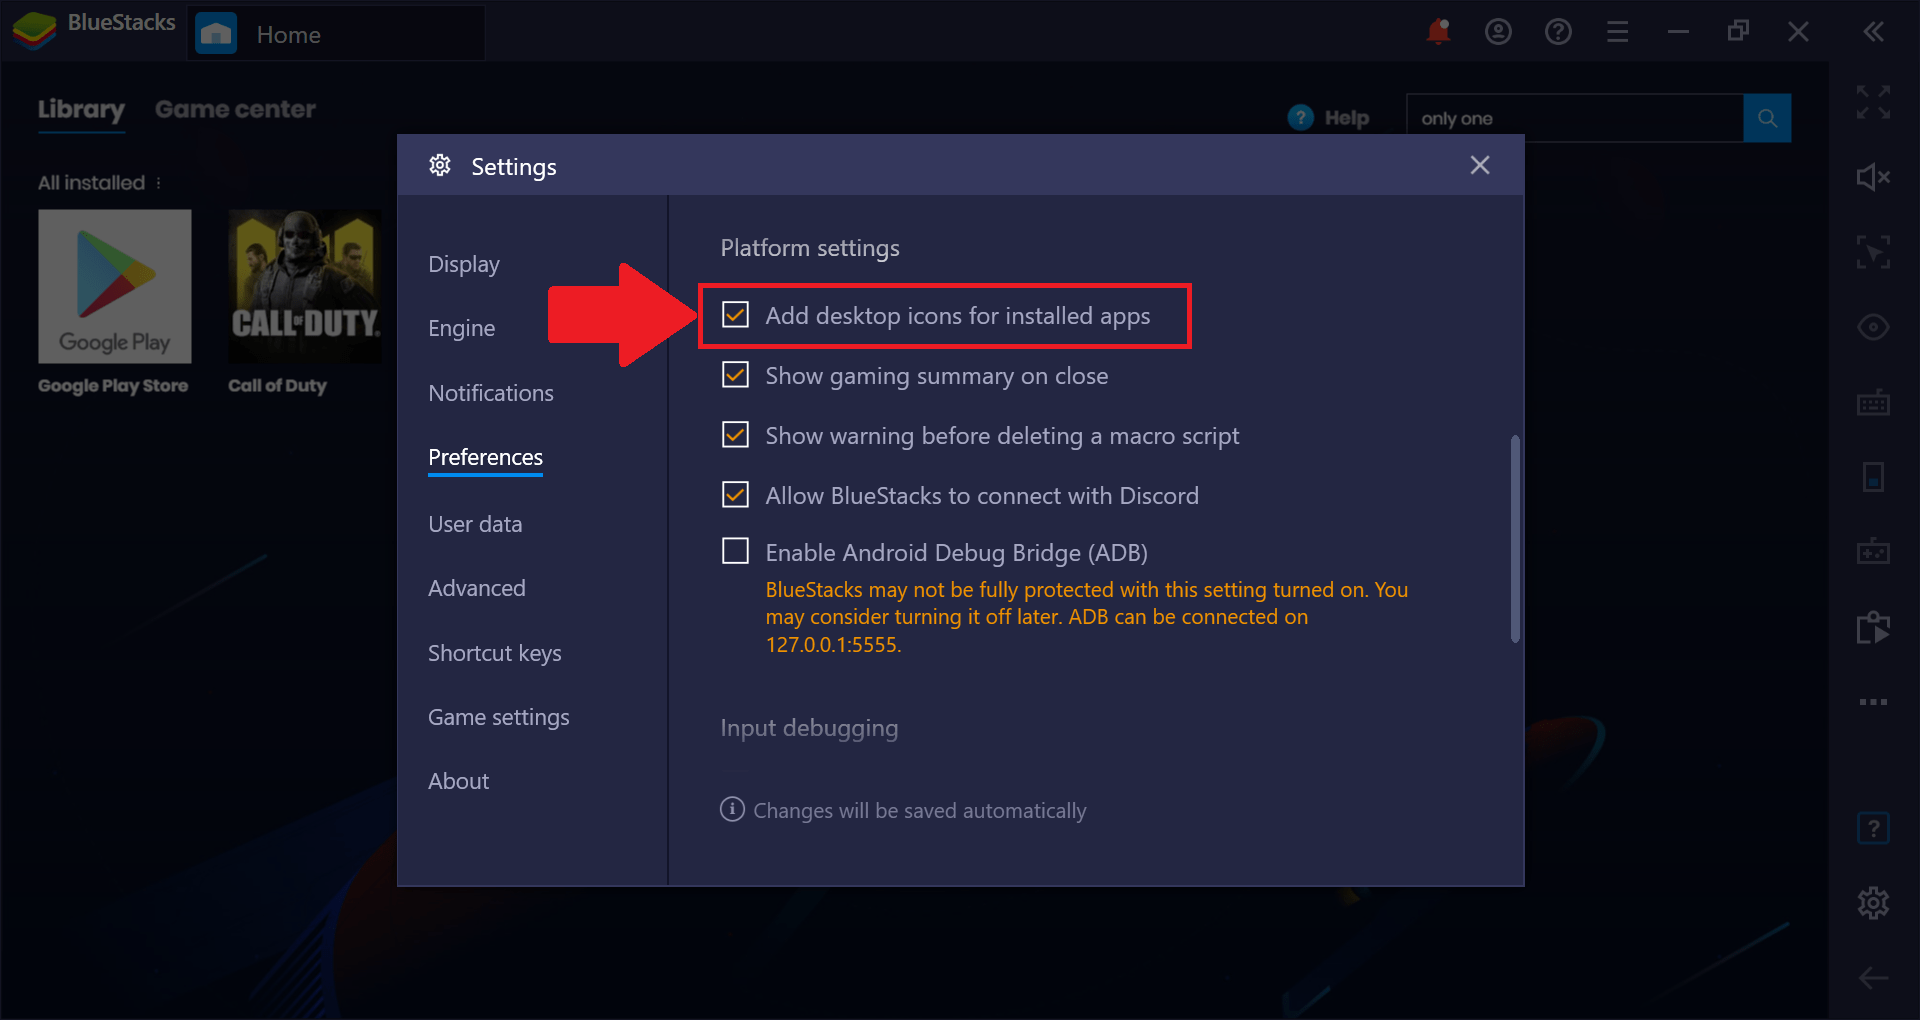Image resolution: width=1920 pixels, height=1020 pixels.
Task: Click the 'Changes will be saved automatically' text
Action: point(919,810)
